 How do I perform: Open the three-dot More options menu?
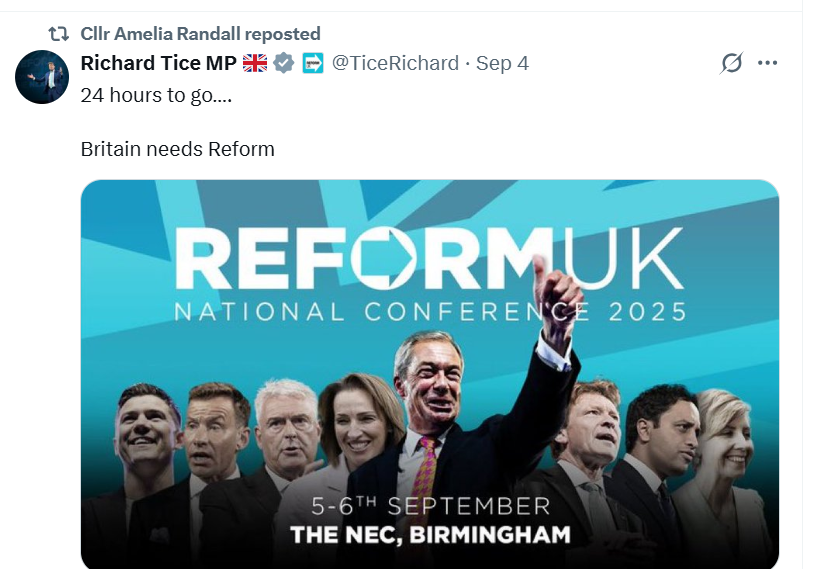pyautogui.click(x=768, y=64)
